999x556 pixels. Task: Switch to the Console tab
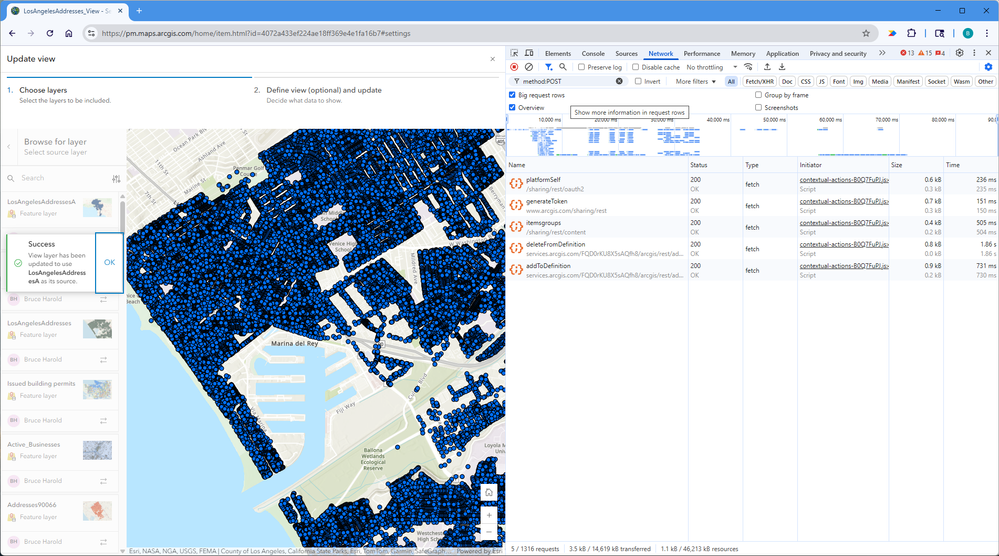(593, 53)
